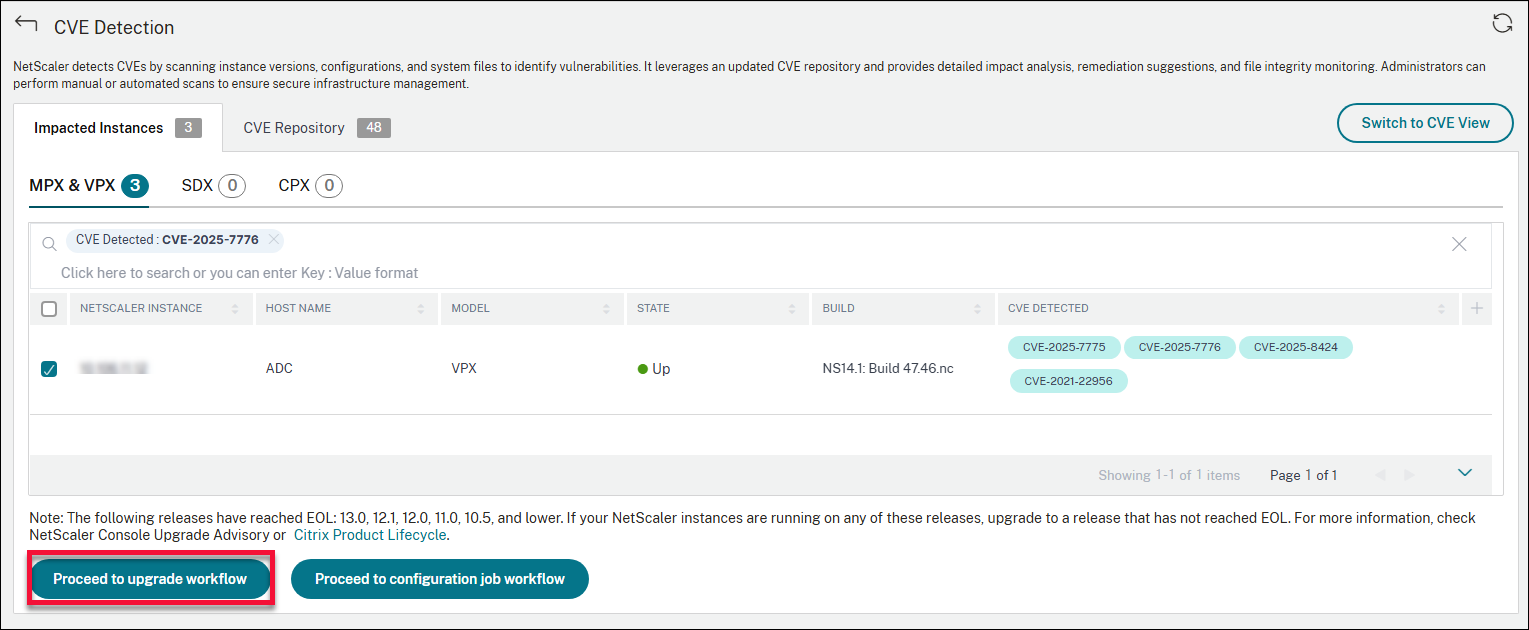Click Switch to CVE View button
The height and width of the screenshot is (630, 1529).
[x=1425, y=123]
